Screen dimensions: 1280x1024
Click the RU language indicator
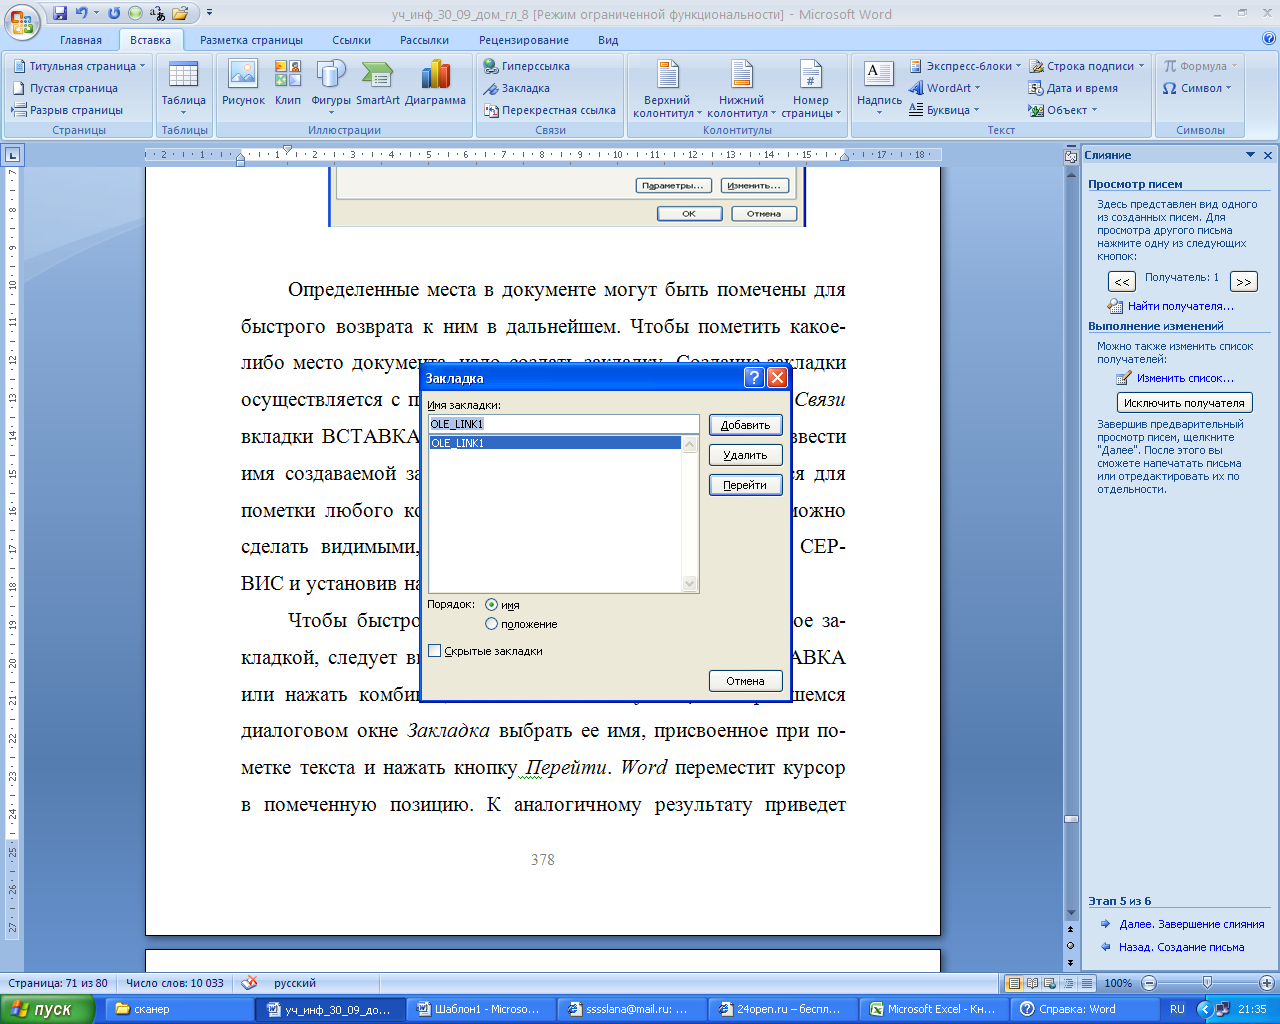click(1177, 1010)
